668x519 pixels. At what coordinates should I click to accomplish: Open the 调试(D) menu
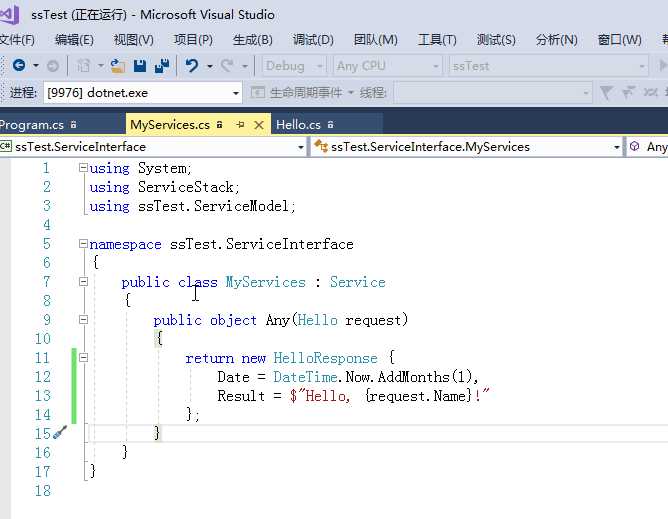coord(313,40)
